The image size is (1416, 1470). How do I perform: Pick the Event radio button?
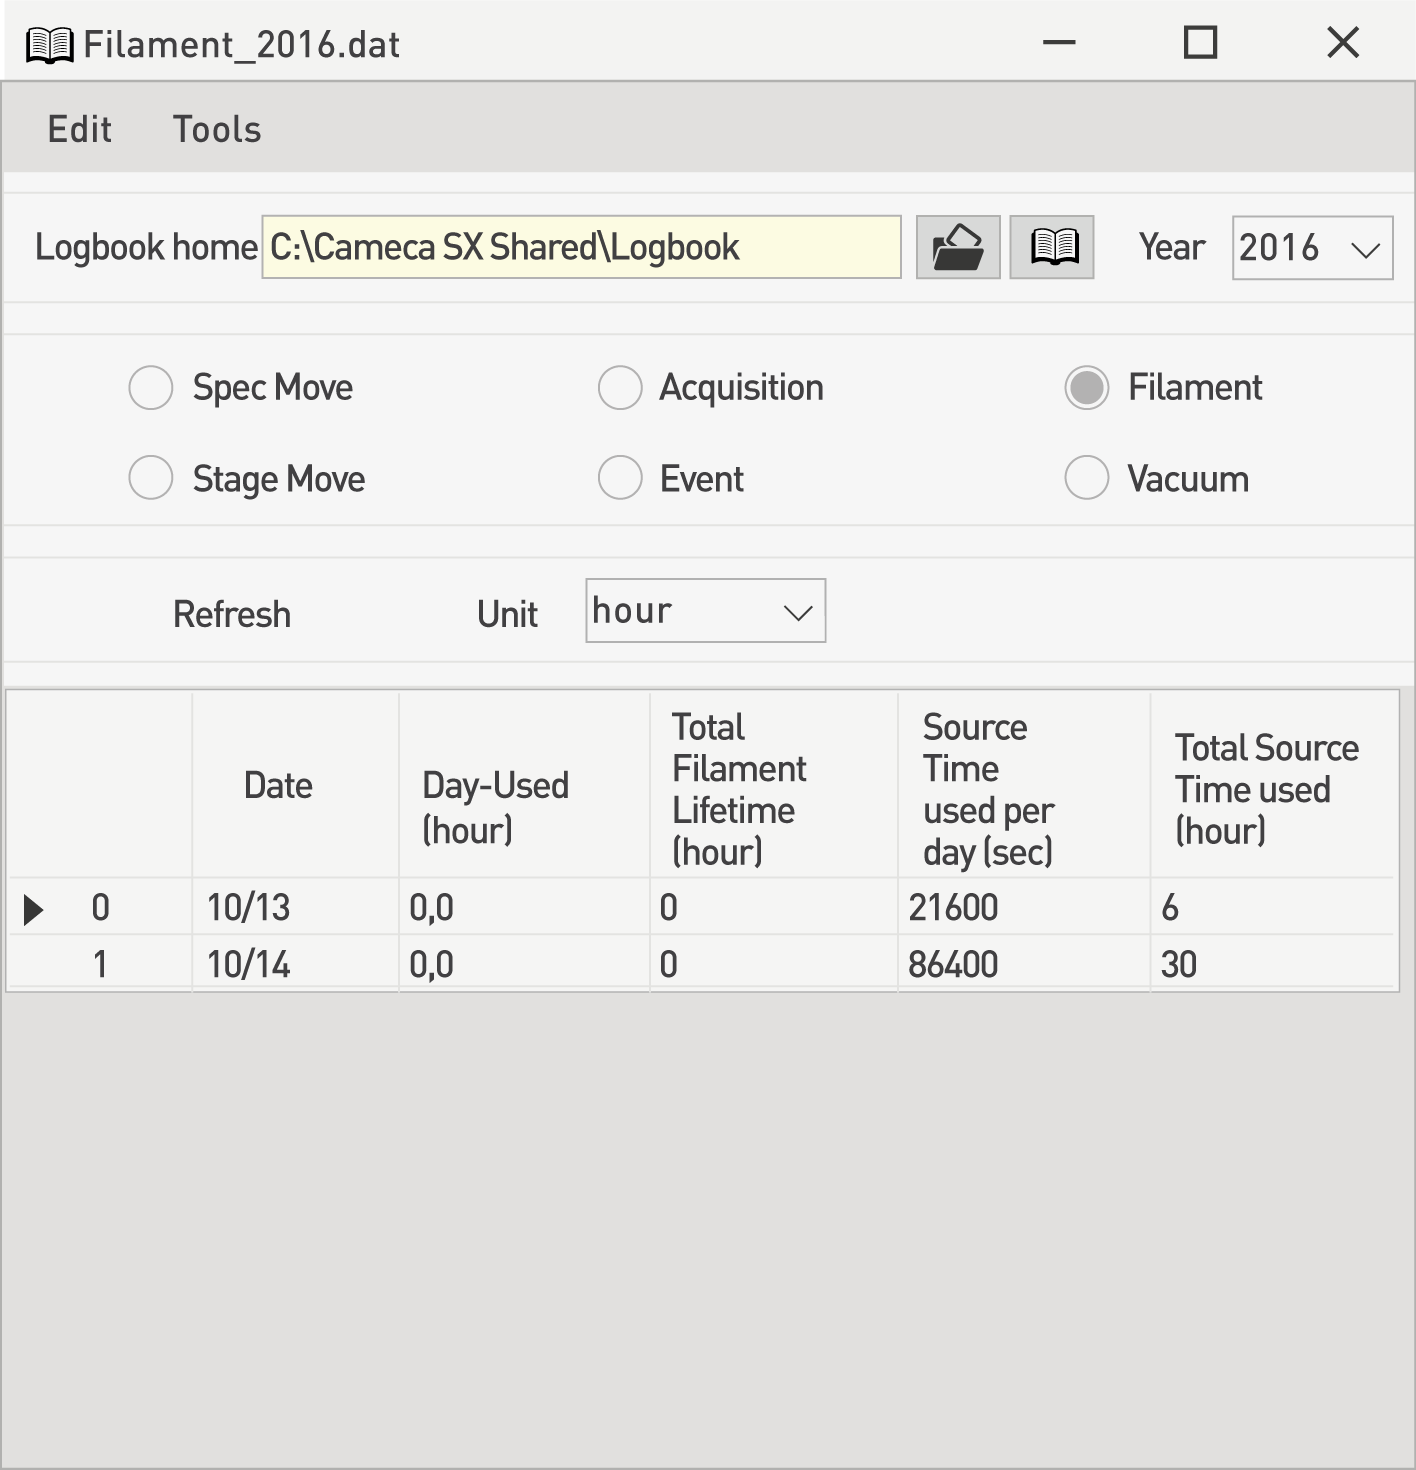pyautogui.click(x=620, y=478)
